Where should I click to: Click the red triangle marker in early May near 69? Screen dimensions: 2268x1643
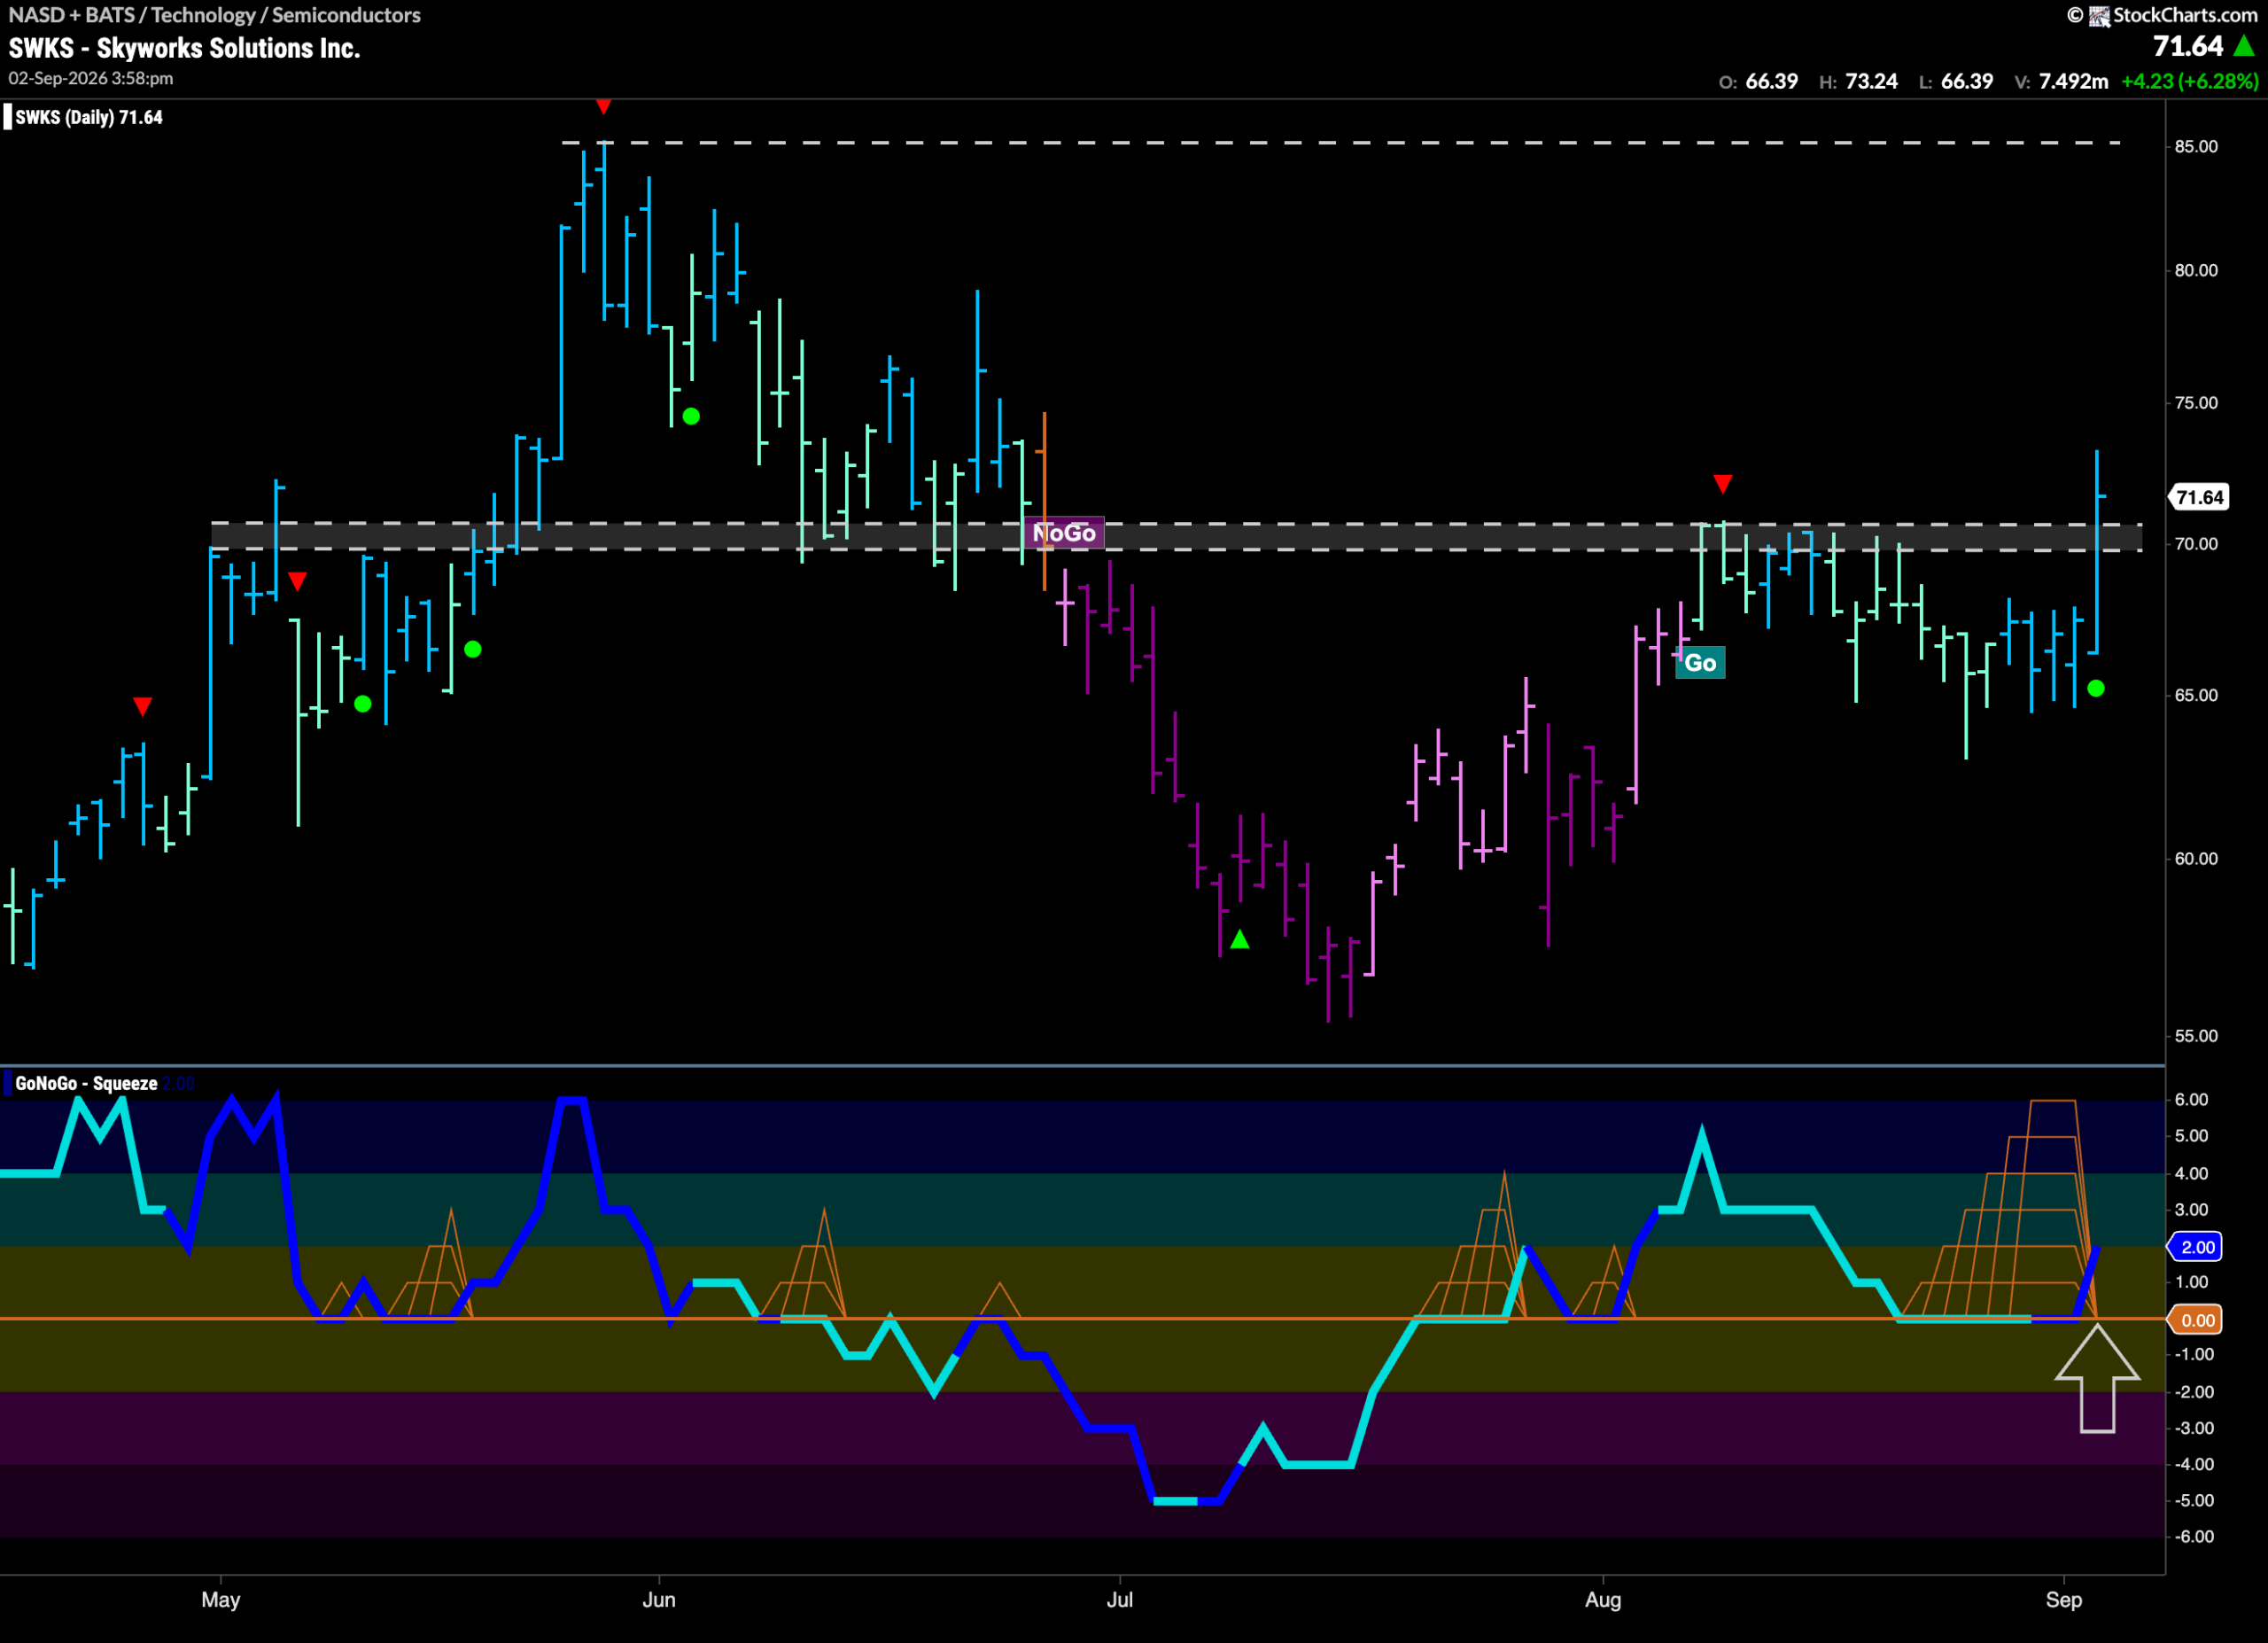click(297, 581)
